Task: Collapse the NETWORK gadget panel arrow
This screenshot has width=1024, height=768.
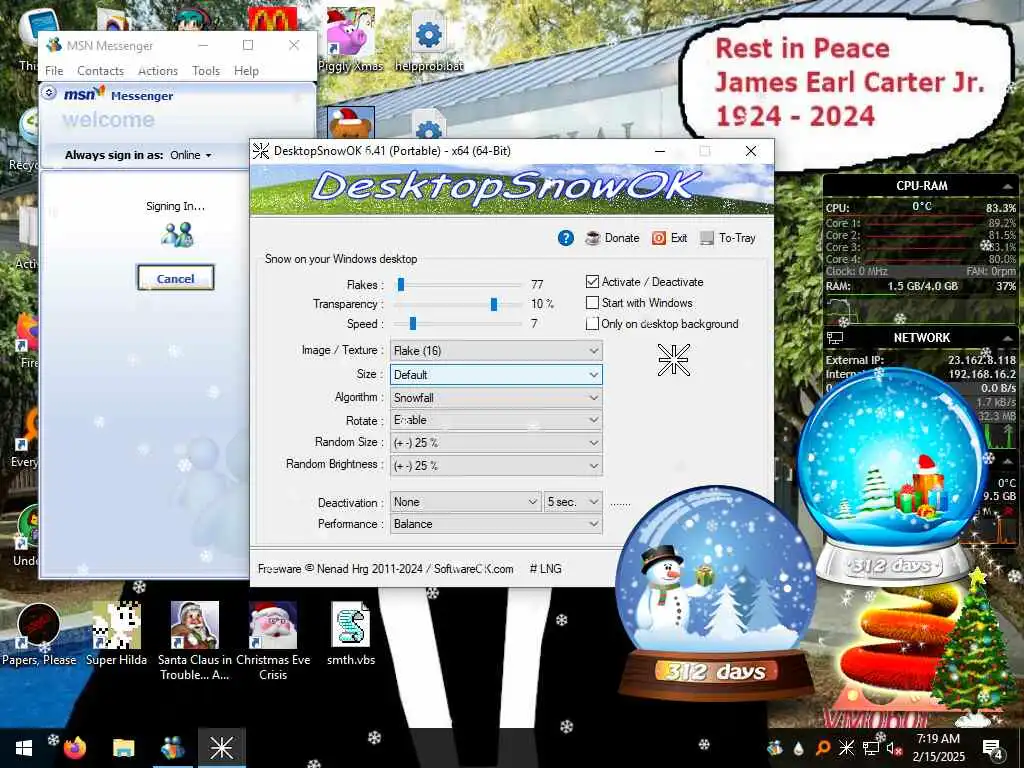Action: [x=1007, y=338]
